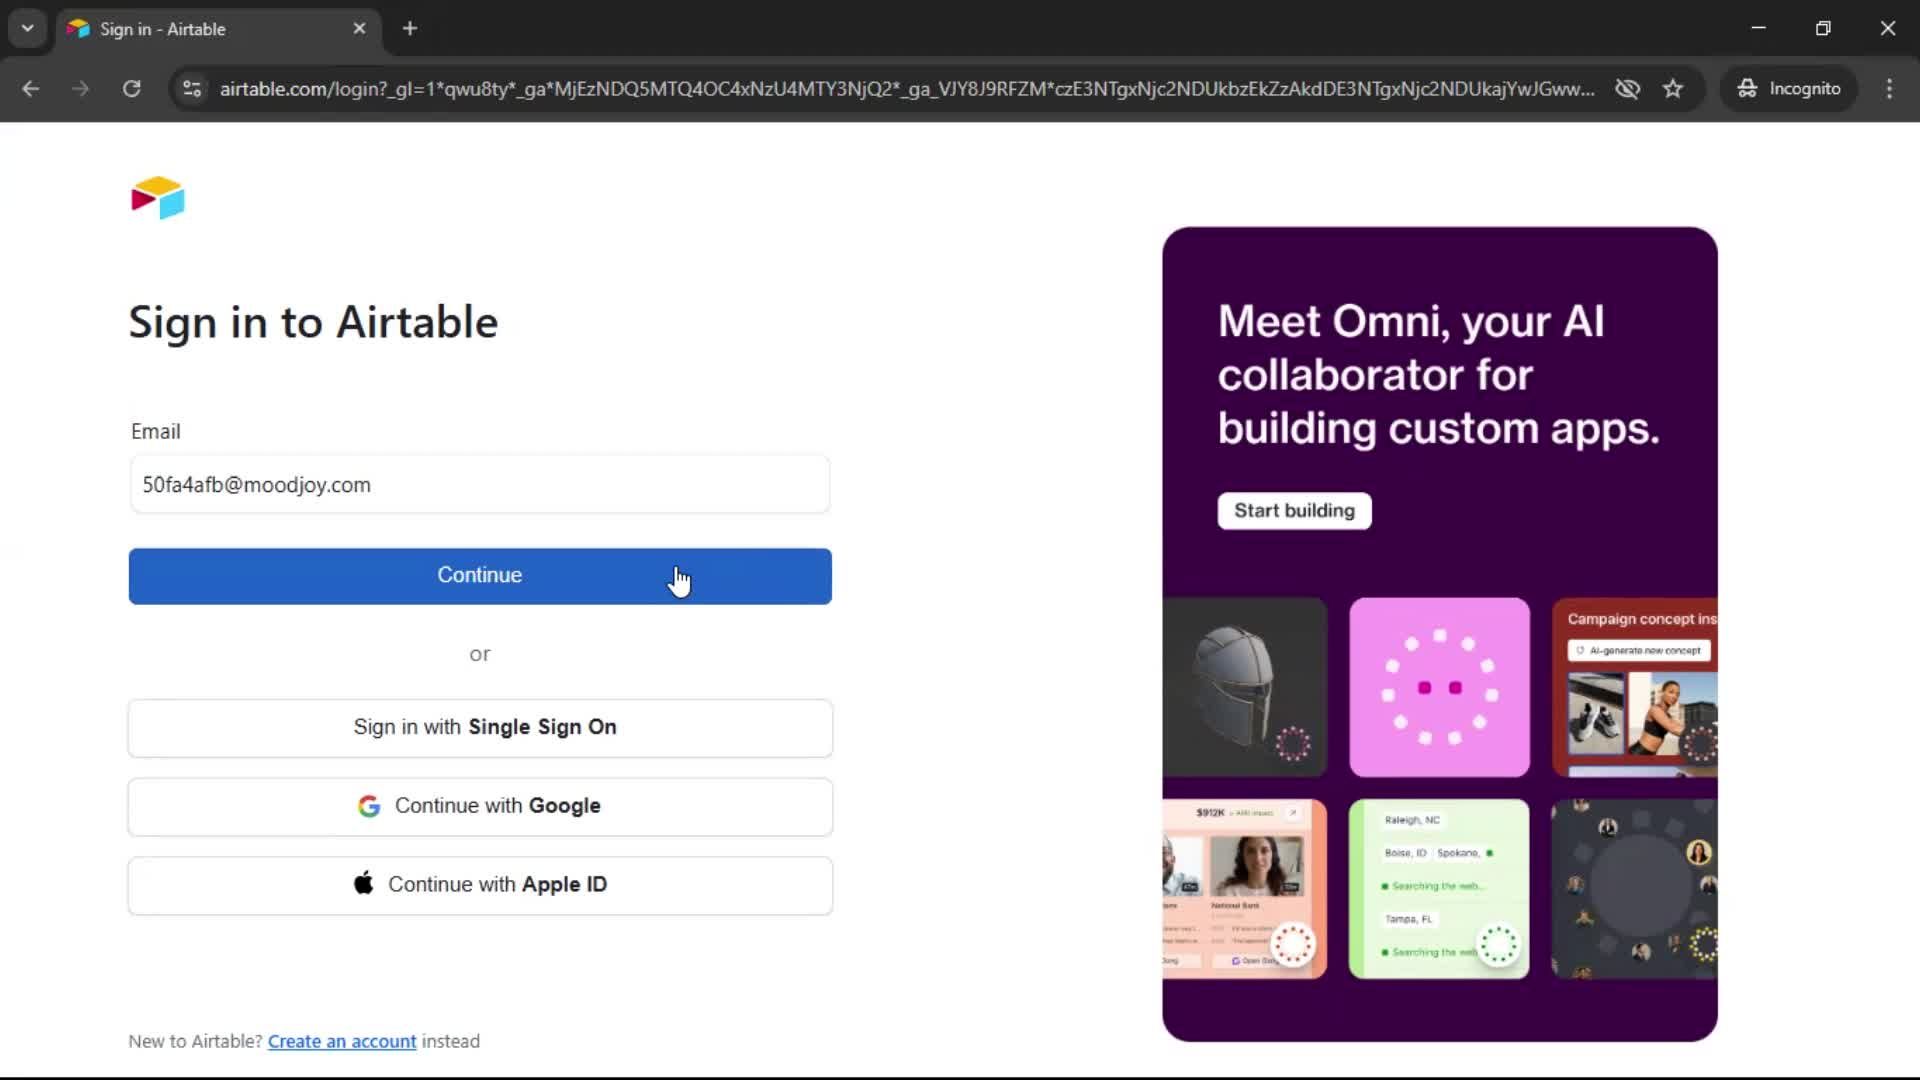Click the Airtable logo
The image size is (1920, 1080).
tap(158, 198)
